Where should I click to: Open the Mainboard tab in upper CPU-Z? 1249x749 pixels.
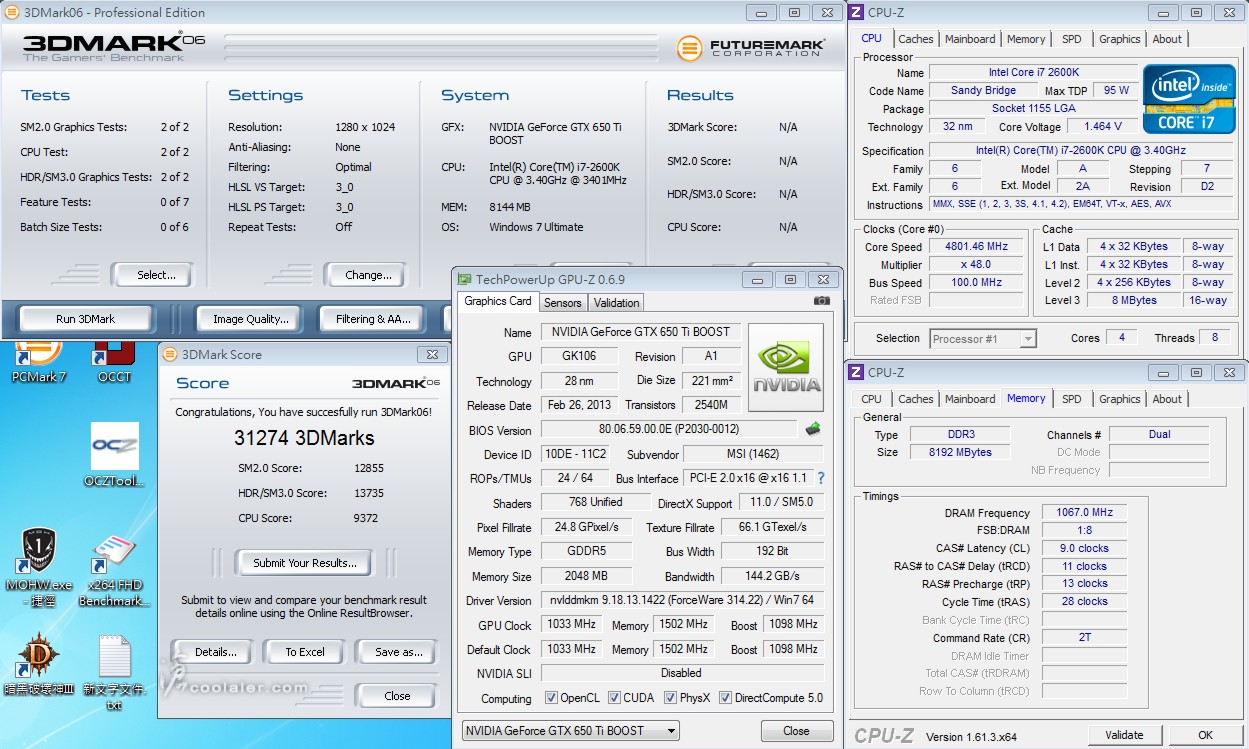point(970,39)
